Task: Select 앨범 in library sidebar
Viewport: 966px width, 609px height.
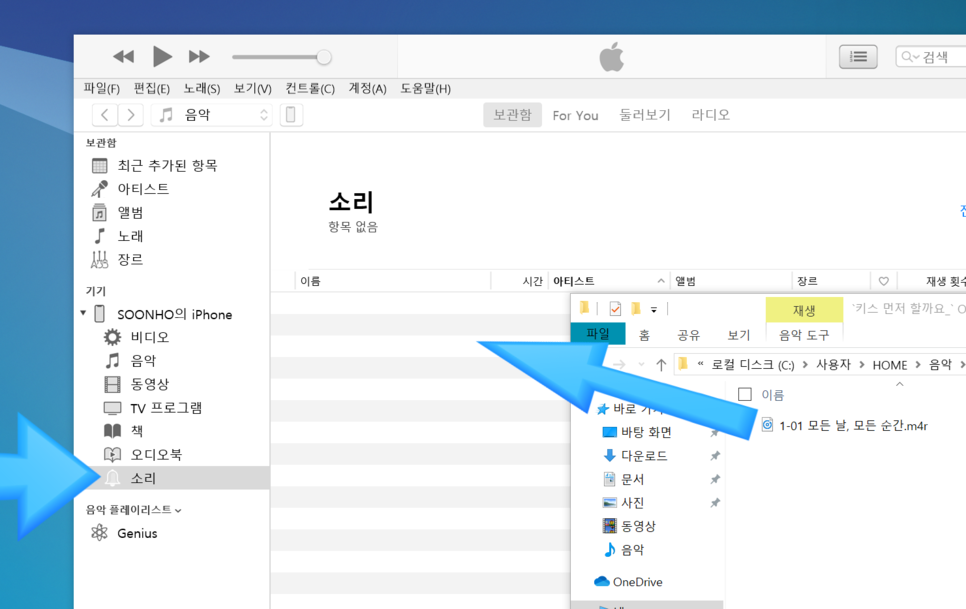Action: [130, 212]
